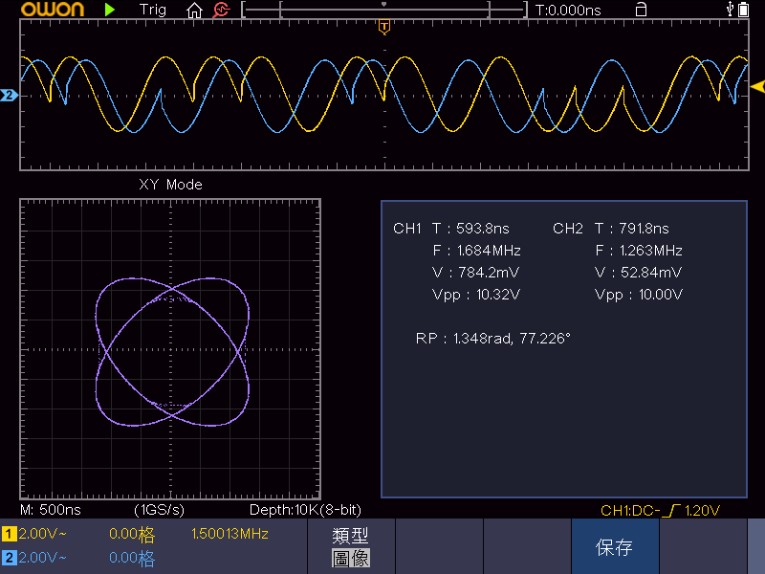Click channel 1 offset 0.00格

click(x=132, y=534)
